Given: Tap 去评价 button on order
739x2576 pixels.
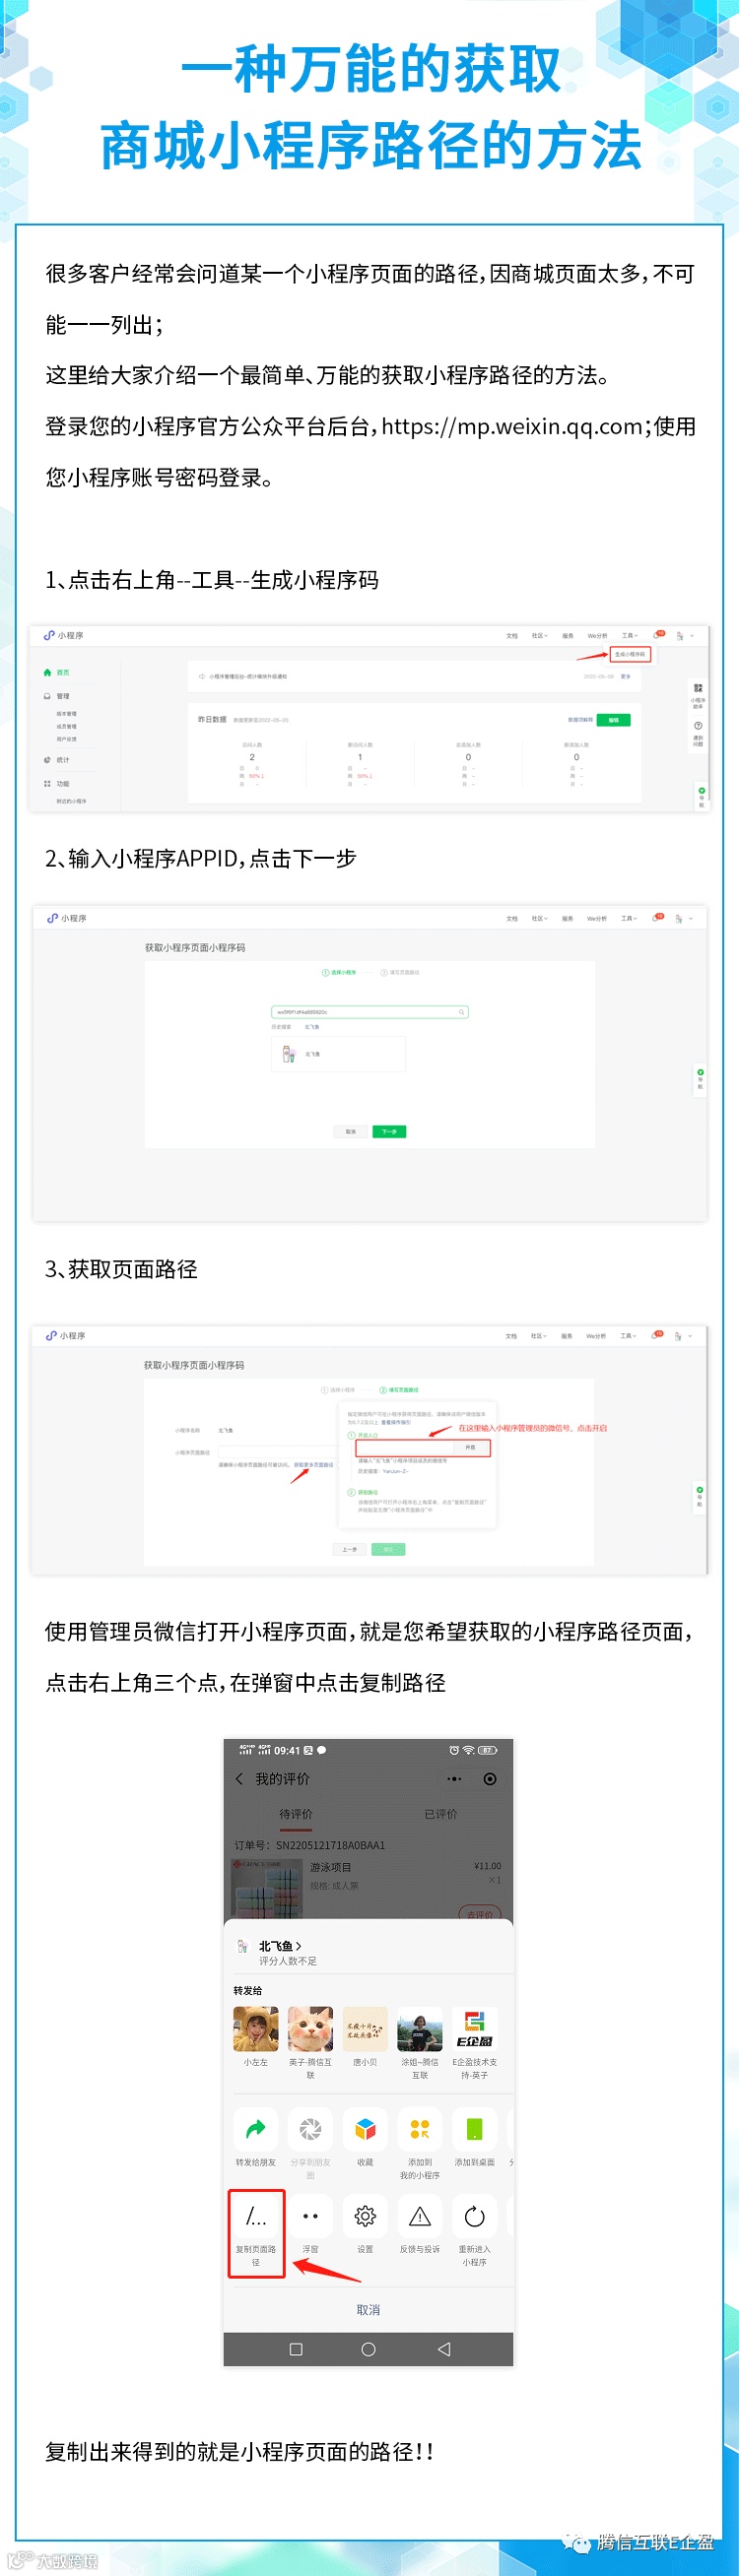Looking at the screenshot, I should click(480, 1914).
